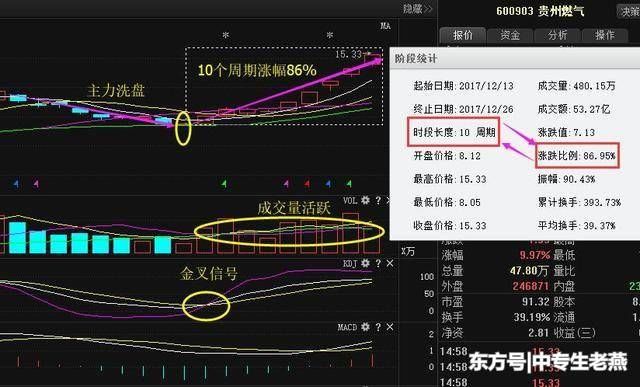Collapse the side panel with 隐藏>> button

[x=418, y=9]
